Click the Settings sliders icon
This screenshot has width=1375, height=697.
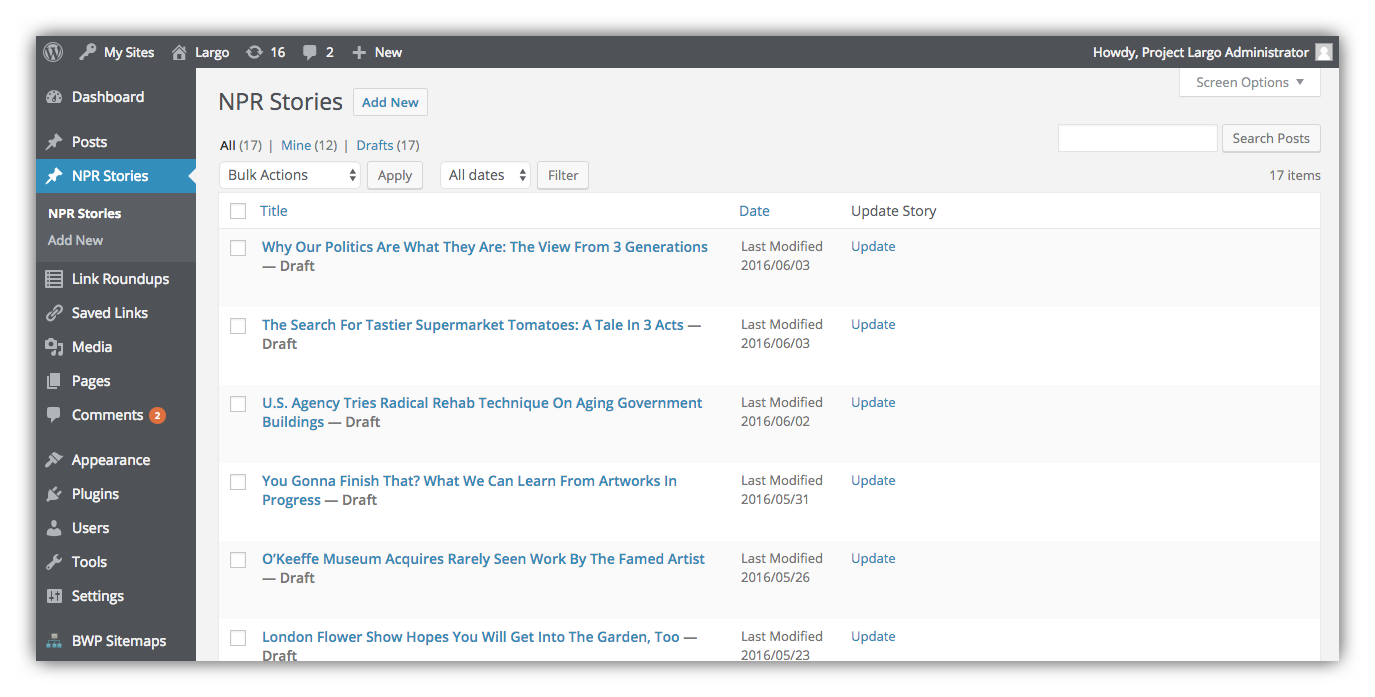click(54, 596)
